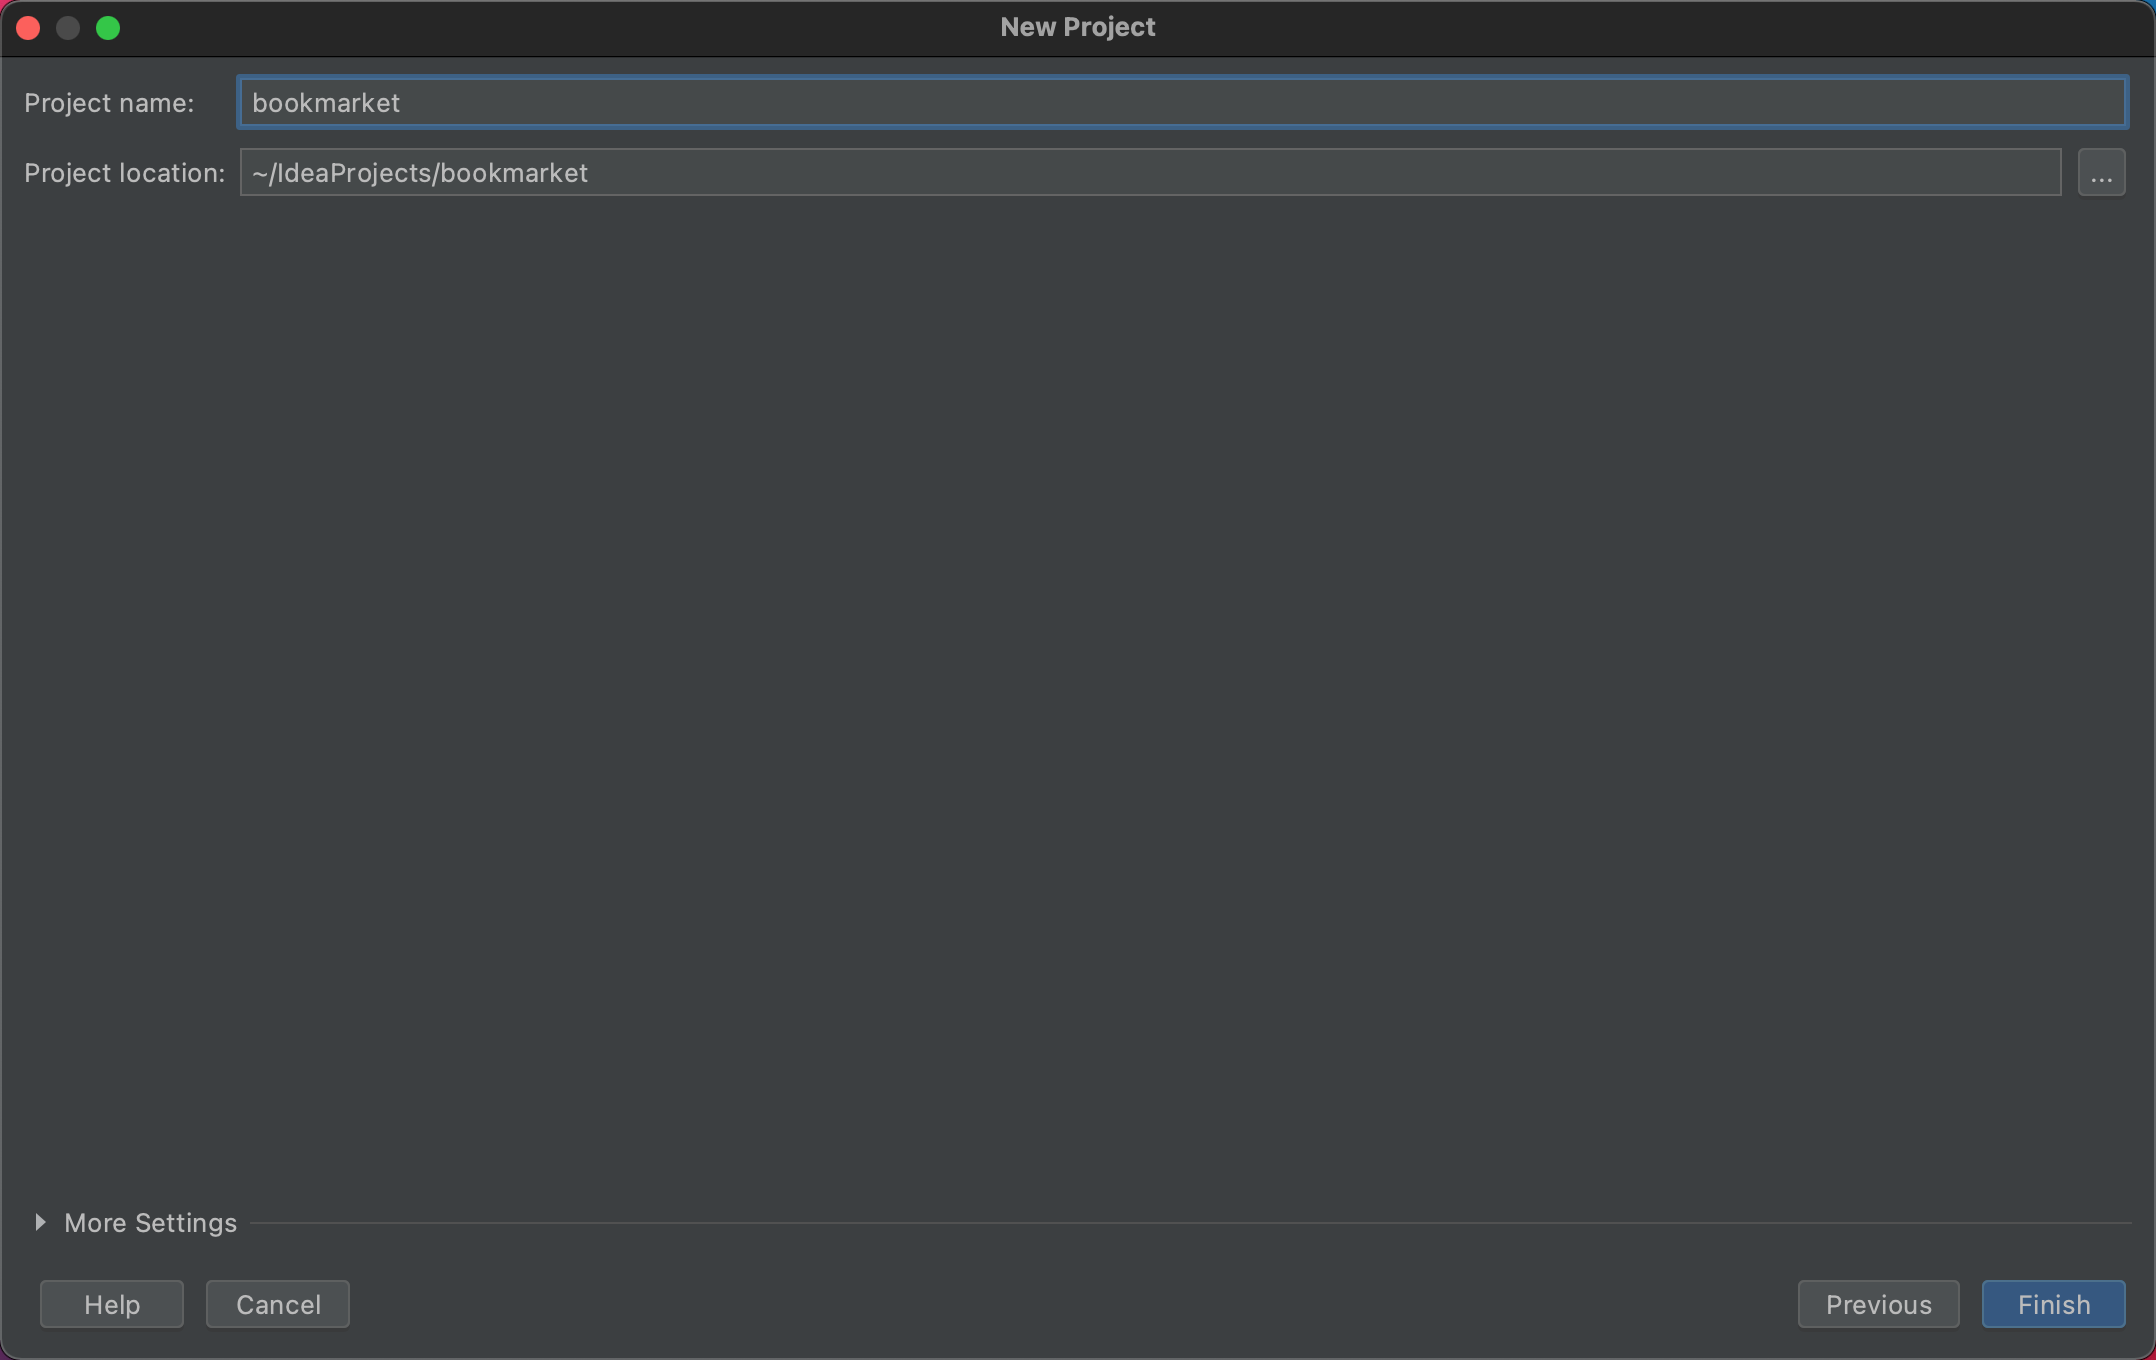The height and width of the screenshot is (1360, 2156).
Task: Click the browse '...' button for project location
Action: click(2101, 173)
